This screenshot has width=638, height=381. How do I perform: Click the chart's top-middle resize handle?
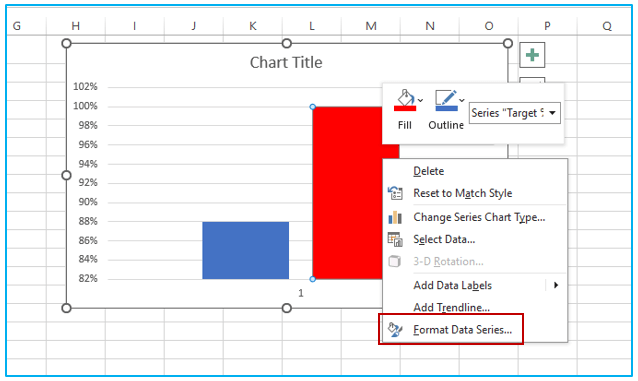(287, 43)
